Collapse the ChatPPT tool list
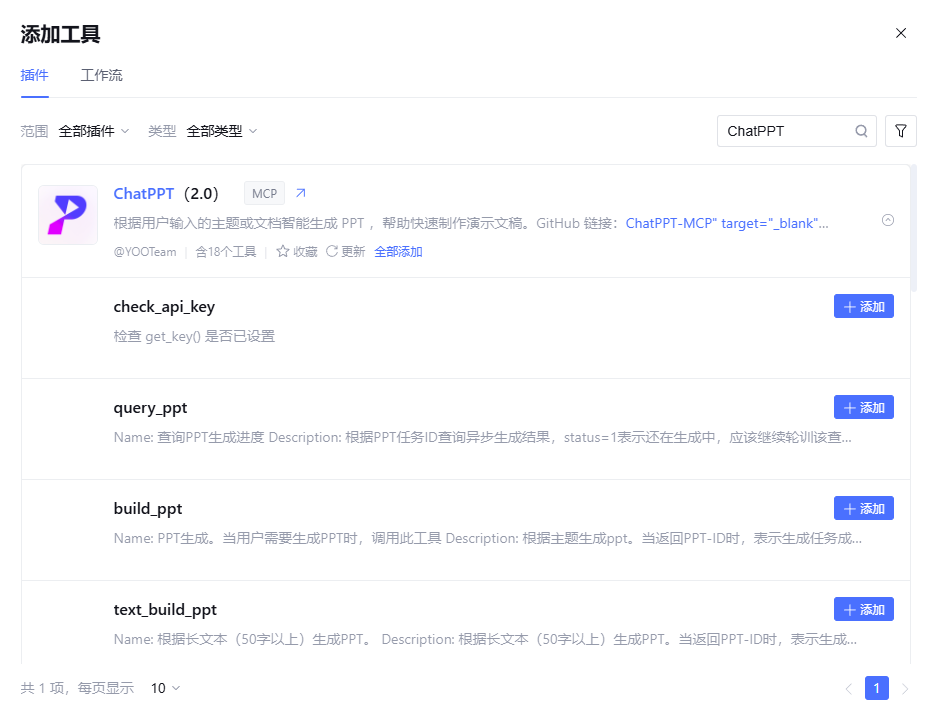 click(x=888, y=221)
